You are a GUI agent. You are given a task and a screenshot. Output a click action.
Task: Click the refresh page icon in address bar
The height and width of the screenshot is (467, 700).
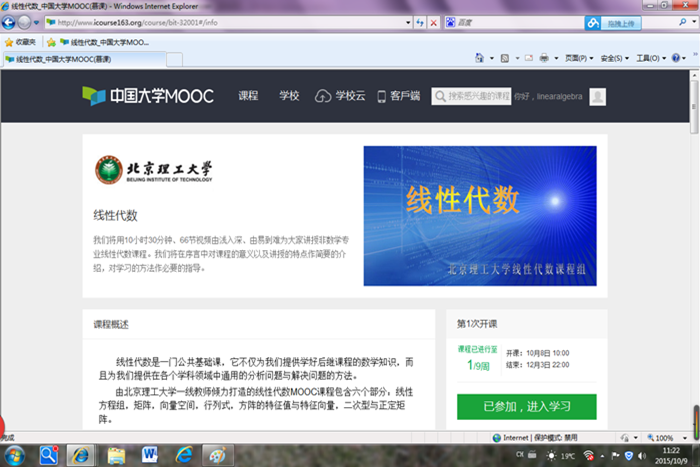click(x=418, y=22)
